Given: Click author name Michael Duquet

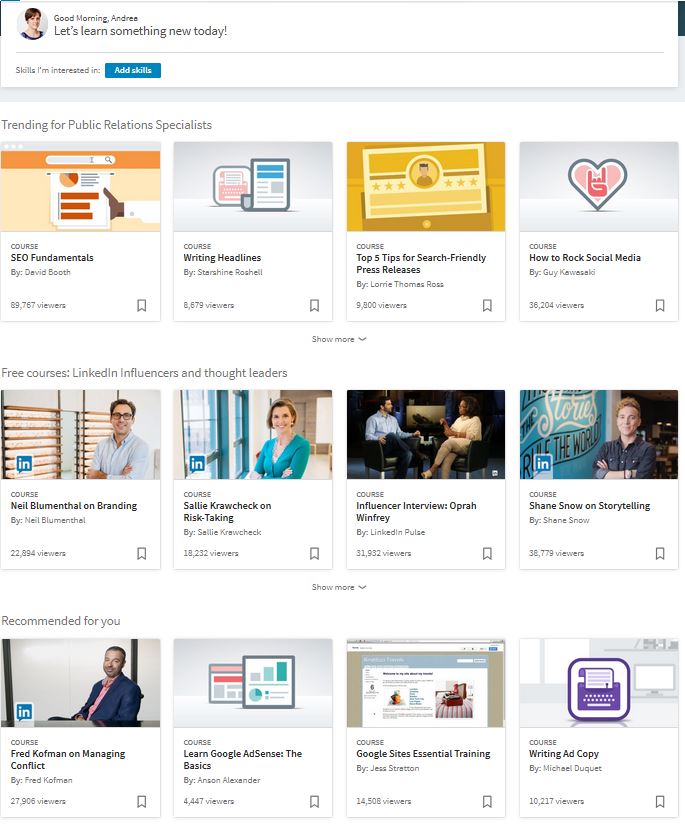Looking at the screenshot, I should [x=572, y=768].
